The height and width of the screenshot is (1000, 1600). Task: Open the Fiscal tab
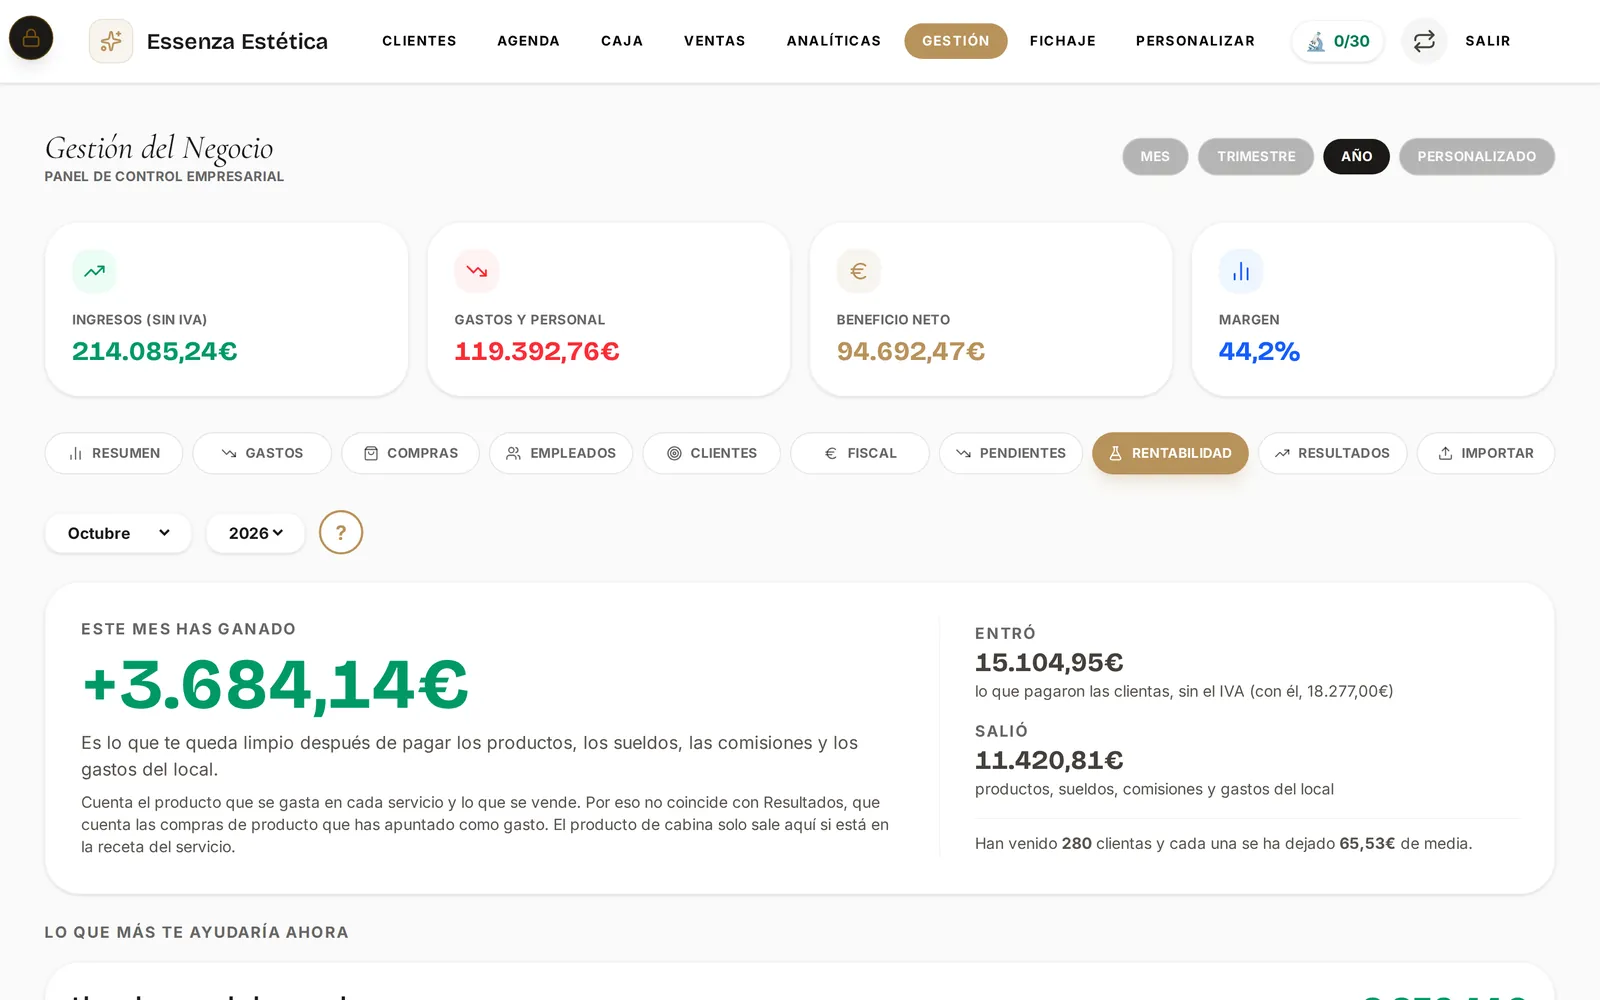tap(860, 453)
